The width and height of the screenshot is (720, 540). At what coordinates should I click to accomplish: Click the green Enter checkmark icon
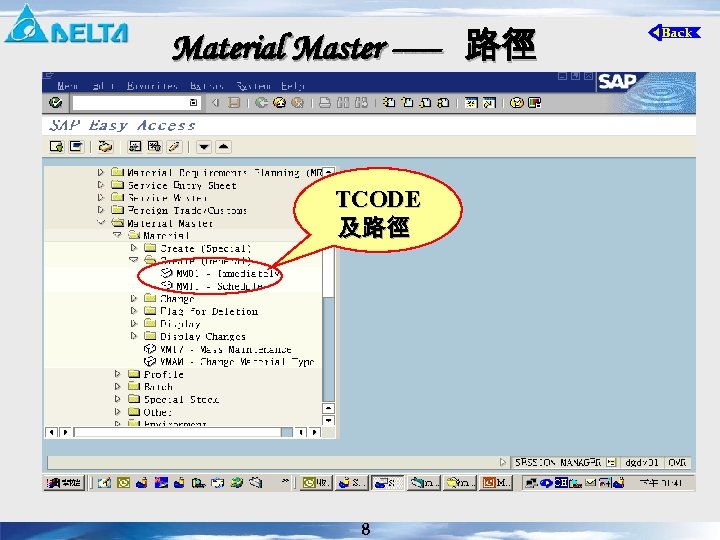[56, 102]
